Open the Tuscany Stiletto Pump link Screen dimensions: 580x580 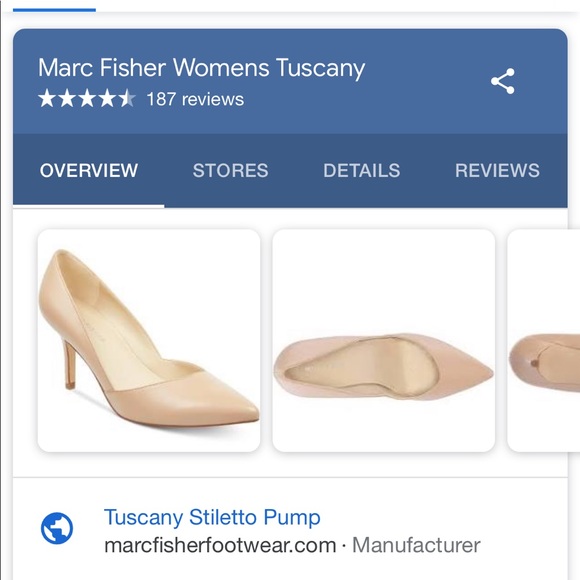pyautogui.click(x=212, y=517)
